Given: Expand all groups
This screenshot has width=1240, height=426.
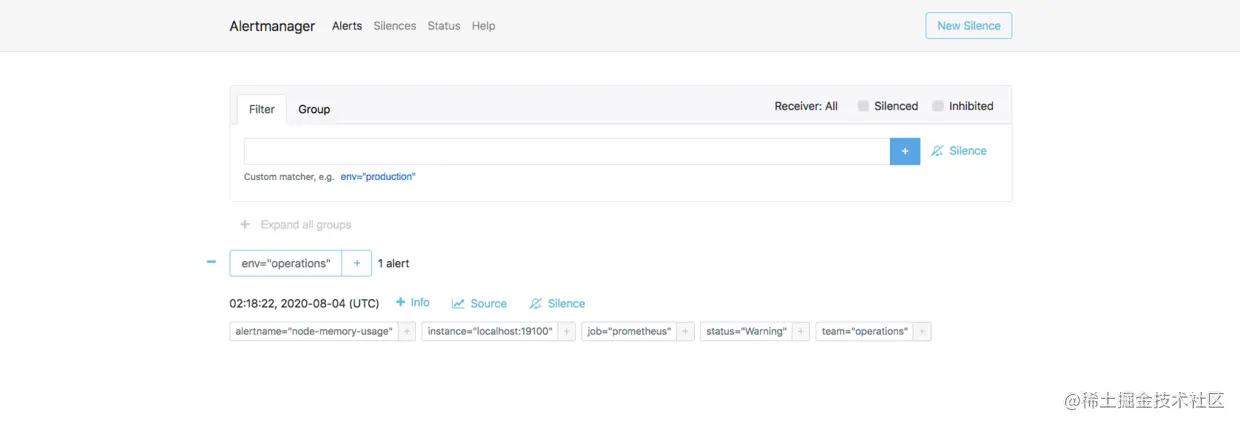Looking at the screenshot, I should pos(296,225).
